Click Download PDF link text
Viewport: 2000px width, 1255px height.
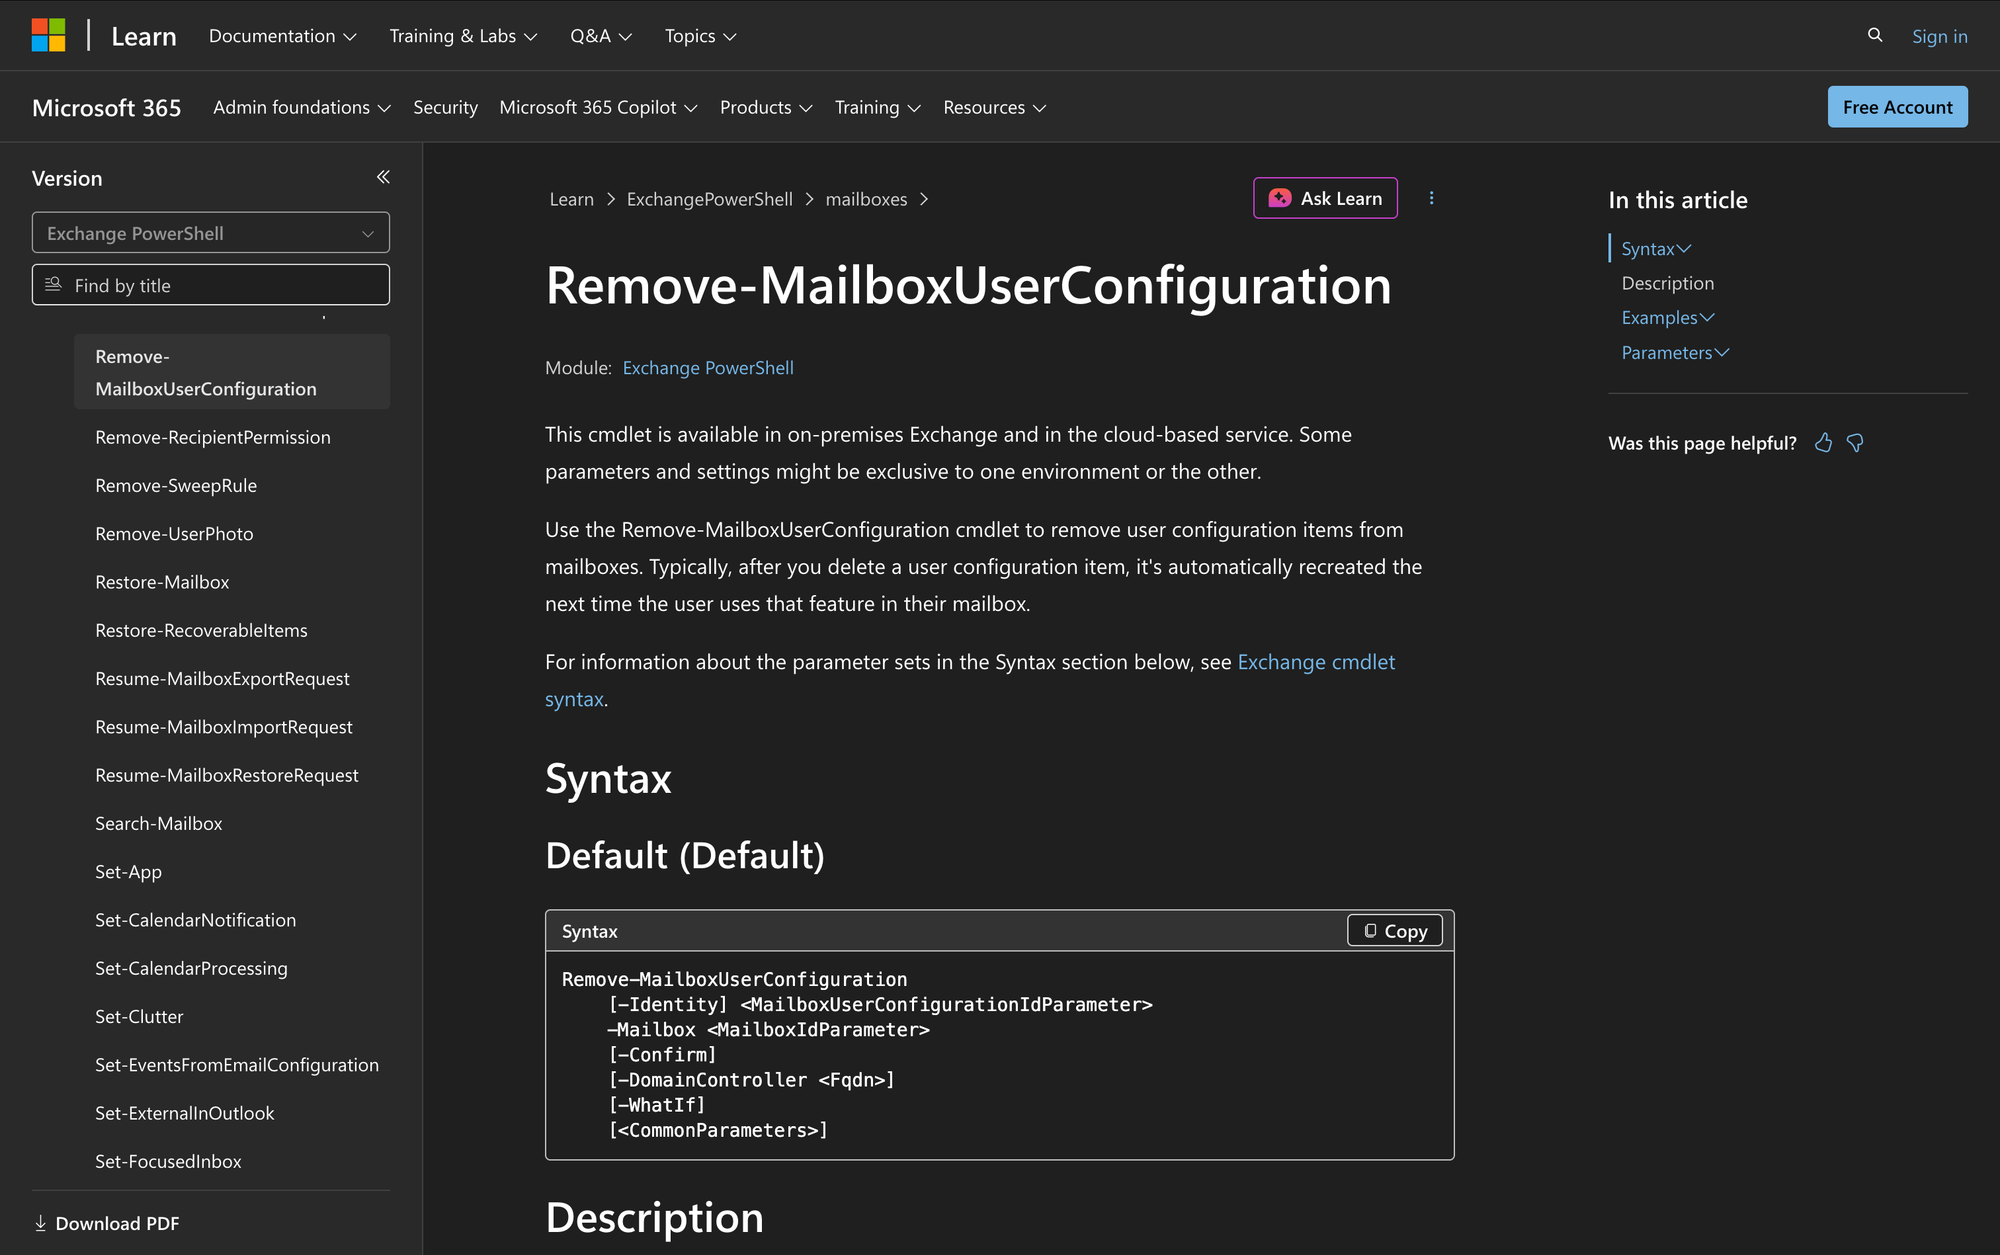[117, 1223]
